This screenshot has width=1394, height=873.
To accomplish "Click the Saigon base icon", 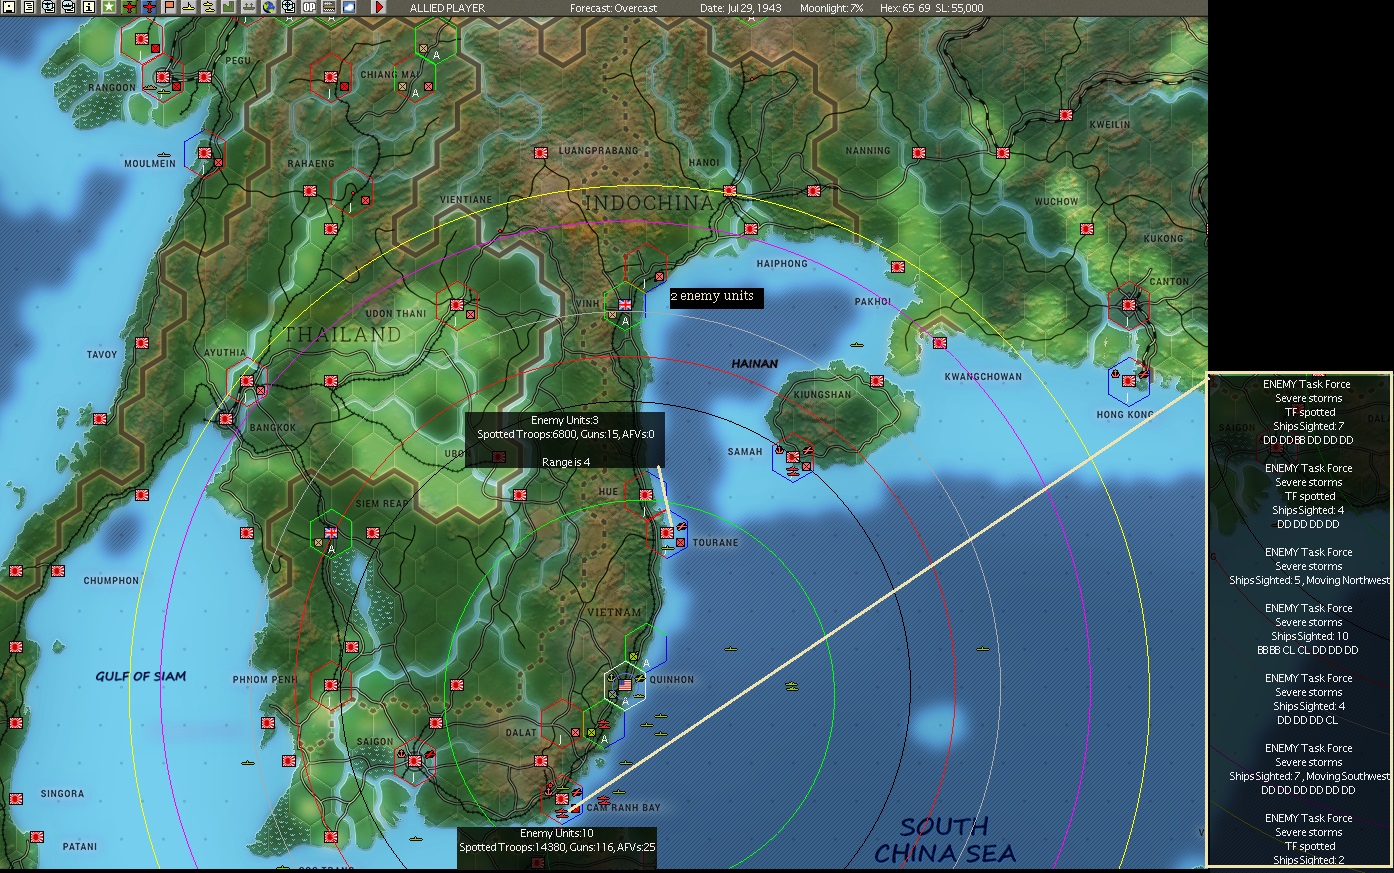I will click(x=415, y=761).
